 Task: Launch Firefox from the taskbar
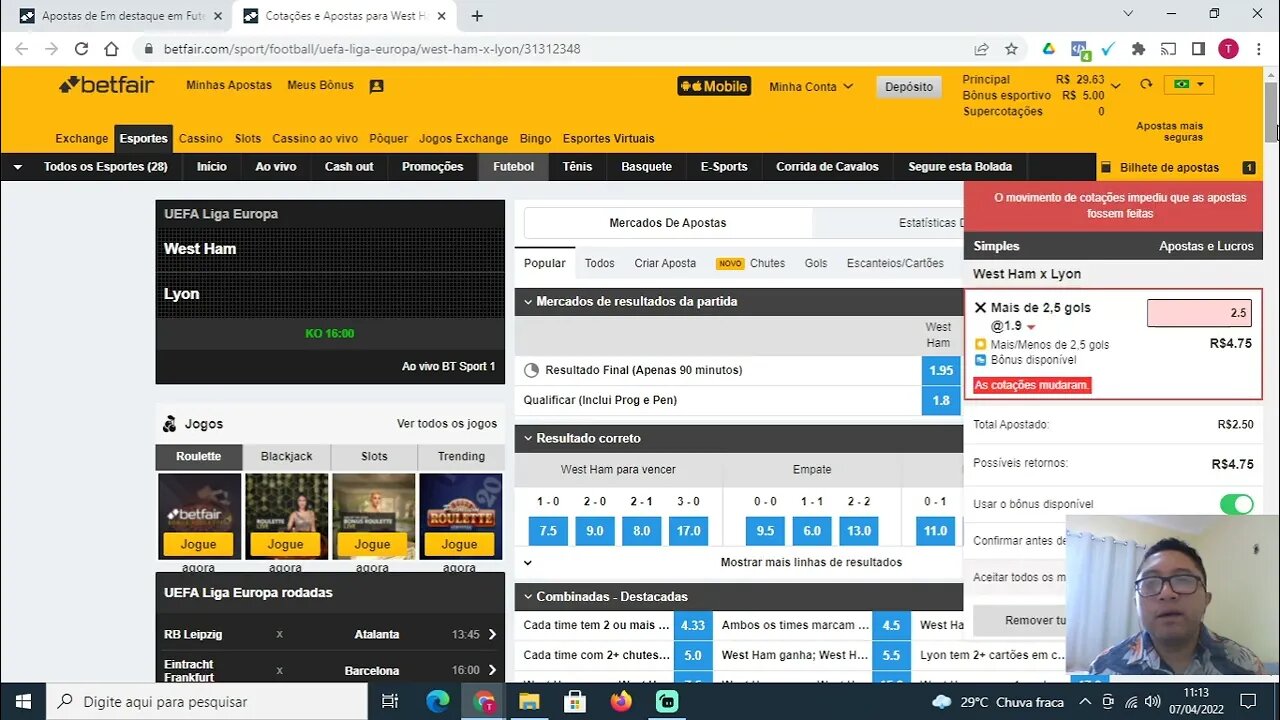(x=620, y=701)
